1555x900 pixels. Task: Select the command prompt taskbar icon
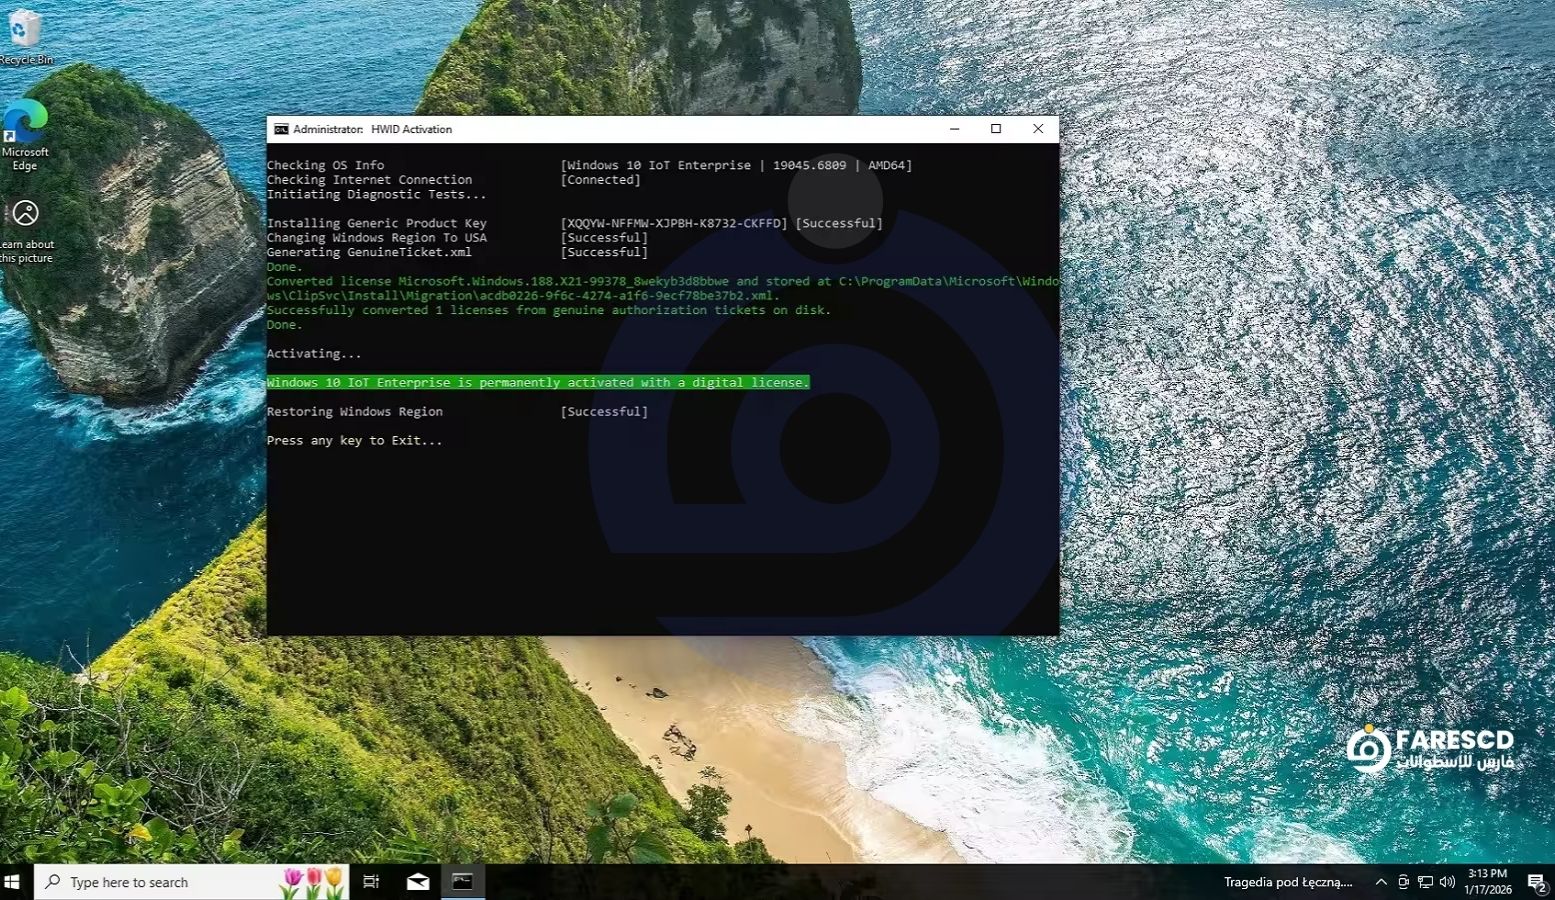462,882
